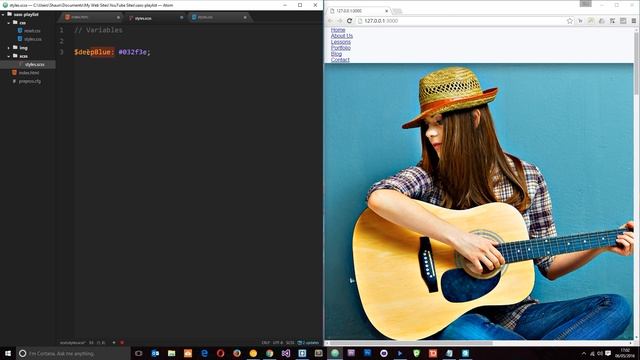Expand the img folder in tree
This screenshot has width=640, height=360.
[x=9, y=48]
